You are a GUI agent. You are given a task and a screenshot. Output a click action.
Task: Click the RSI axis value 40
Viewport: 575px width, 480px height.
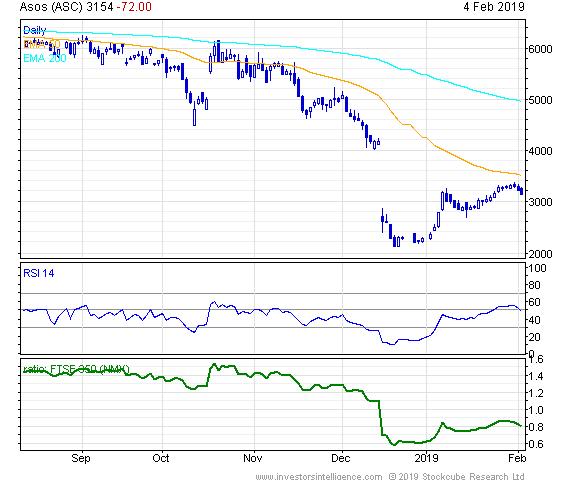tap(534, 320)
